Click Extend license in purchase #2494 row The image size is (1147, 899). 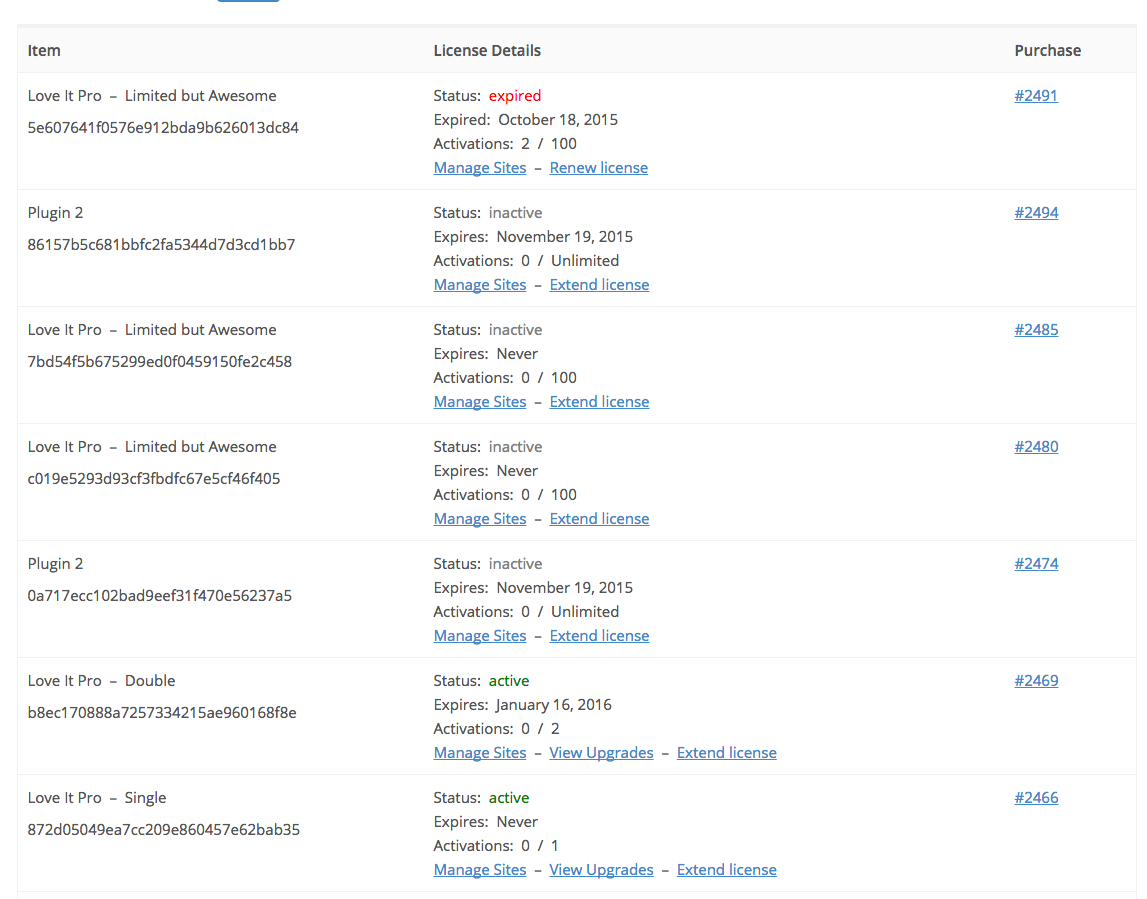coord(599,285)
